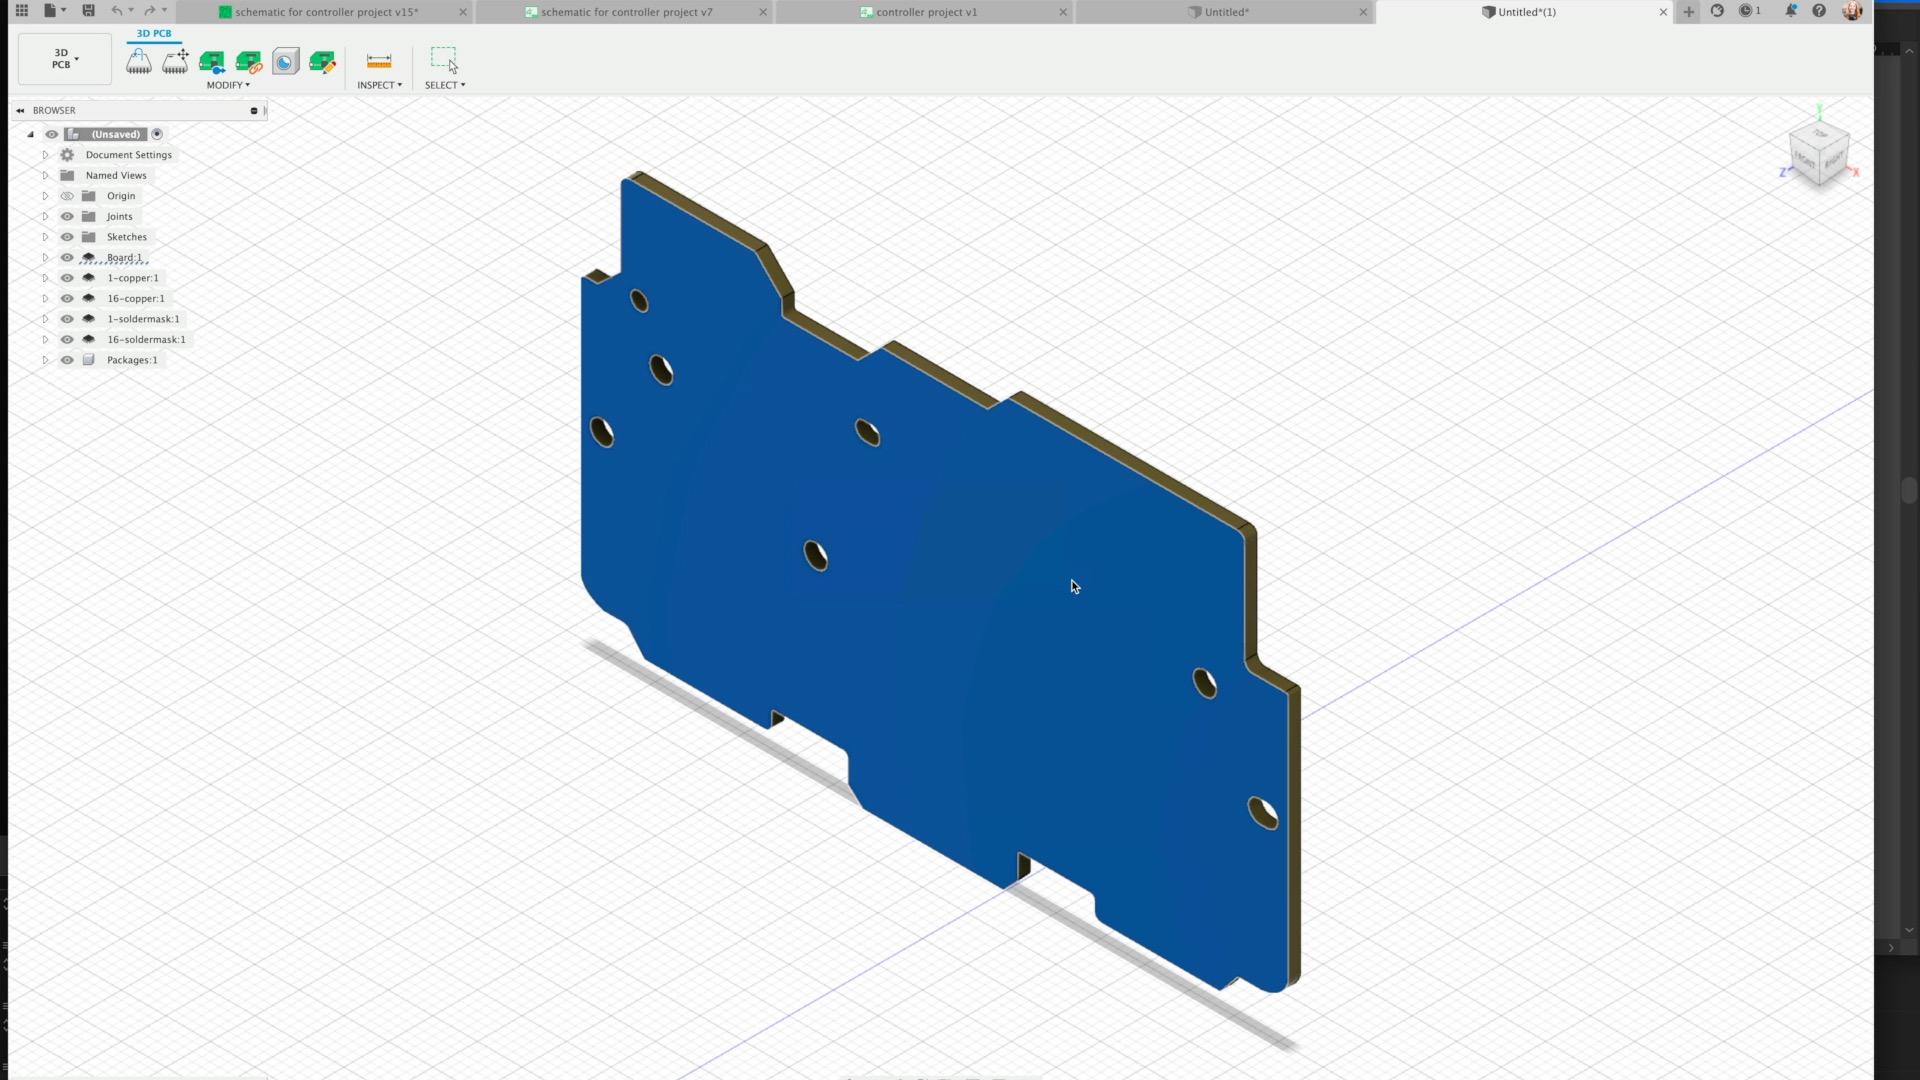The image size is (1920, 1080).
Task: Click the push to PCB icon
Action: tap(212, 62)
